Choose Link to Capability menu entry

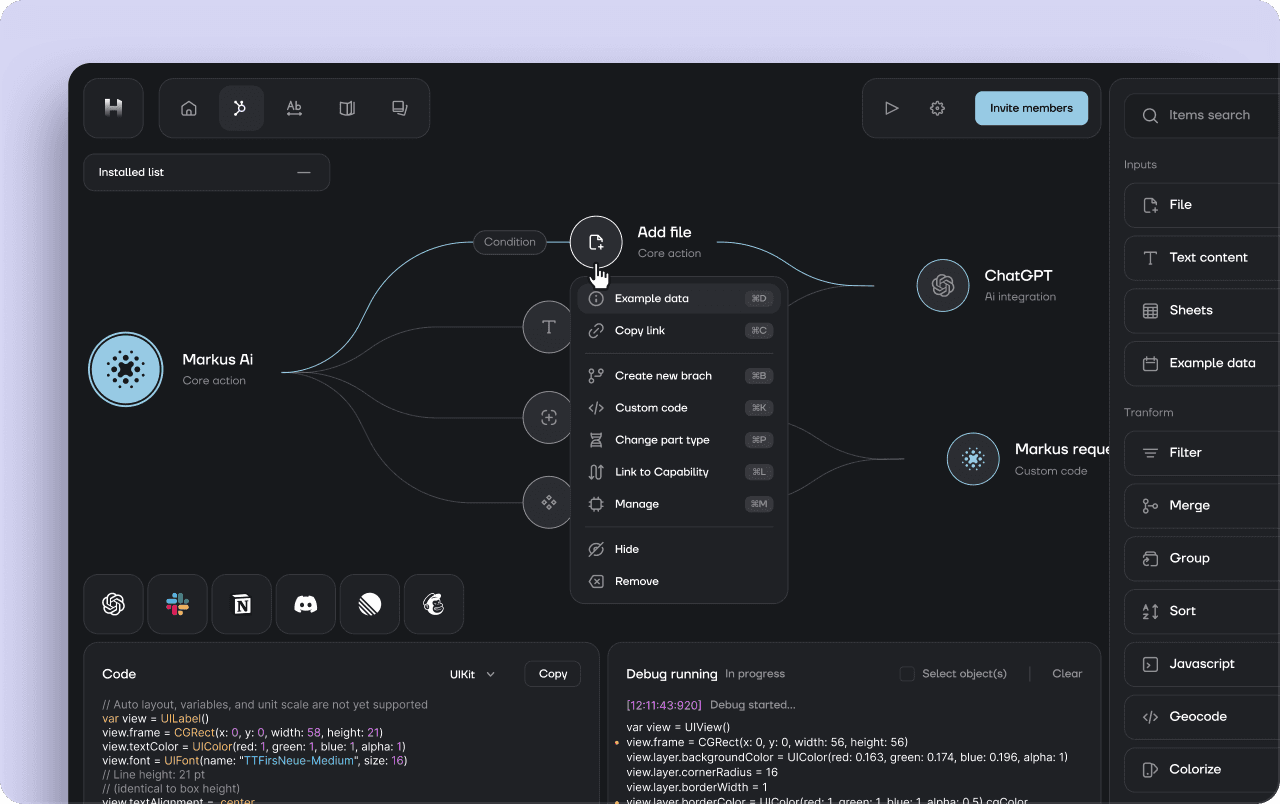pos(679,472)
